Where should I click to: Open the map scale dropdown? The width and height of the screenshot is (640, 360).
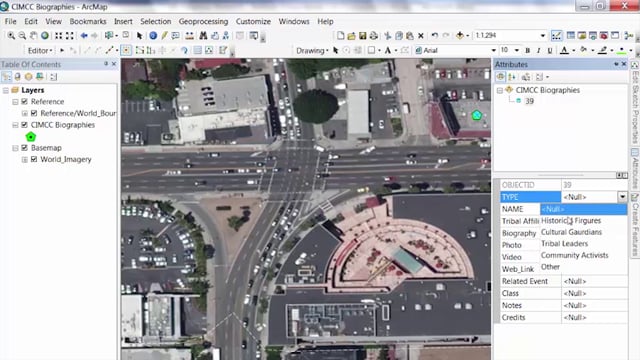[x=542, y=36]
